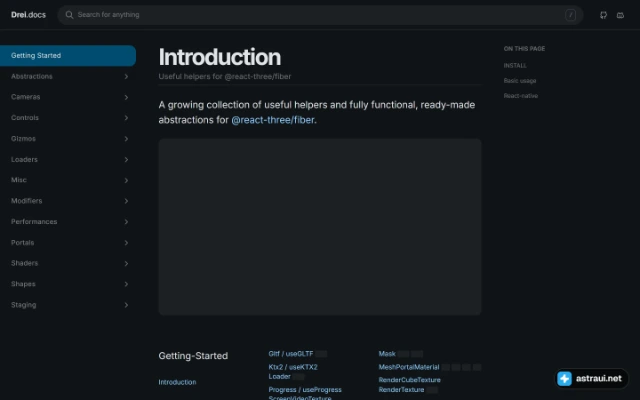Jump to React-native section
The height and width of the screenshot is (400, 640).
[520, 96]
